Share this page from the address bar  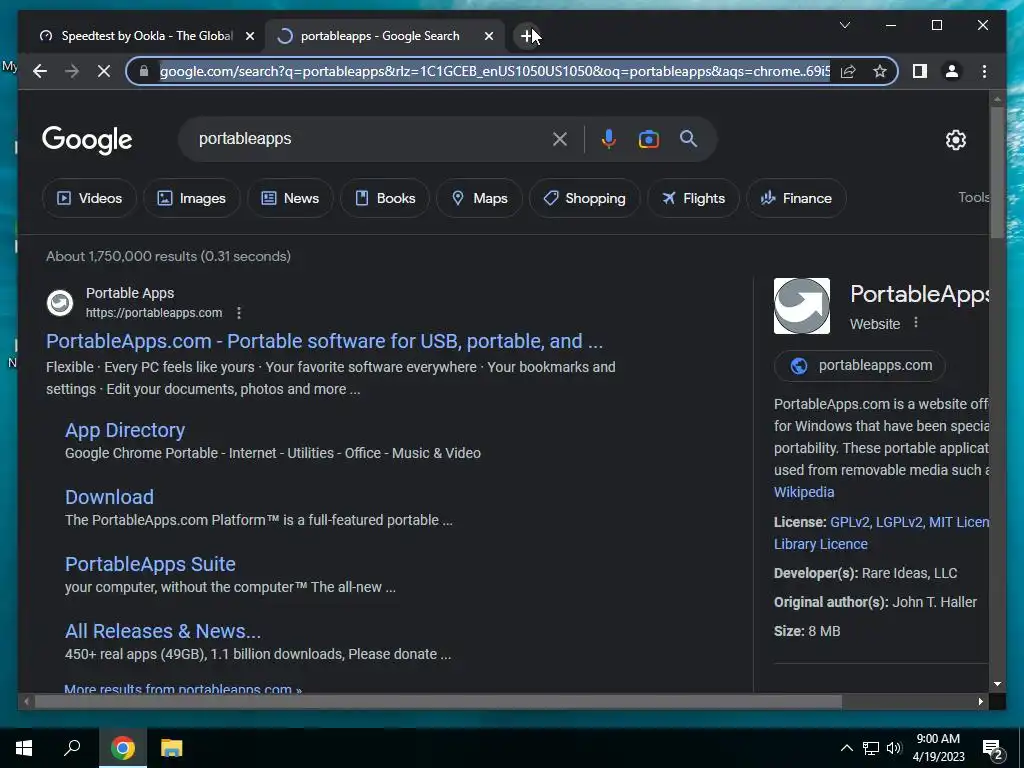[848, 71]
